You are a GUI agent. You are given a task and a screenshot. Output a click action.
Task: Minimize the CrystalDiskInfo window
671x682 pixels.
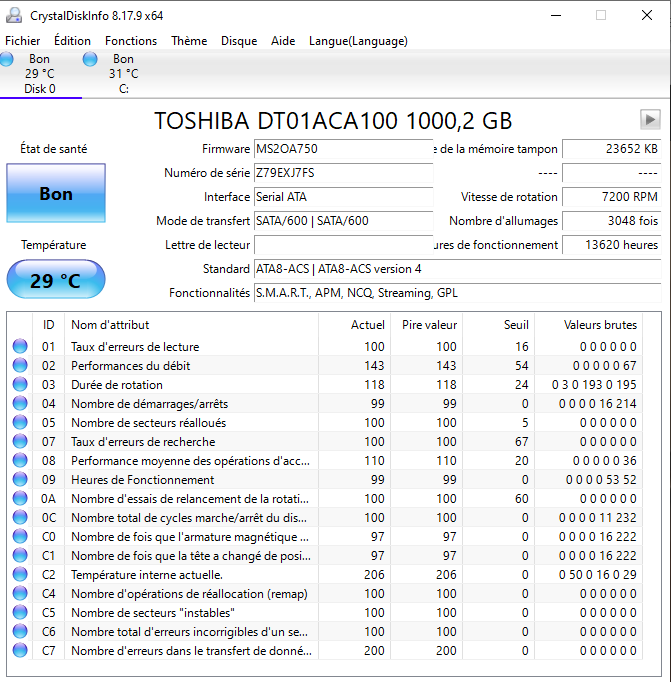(x=556, y=16)
